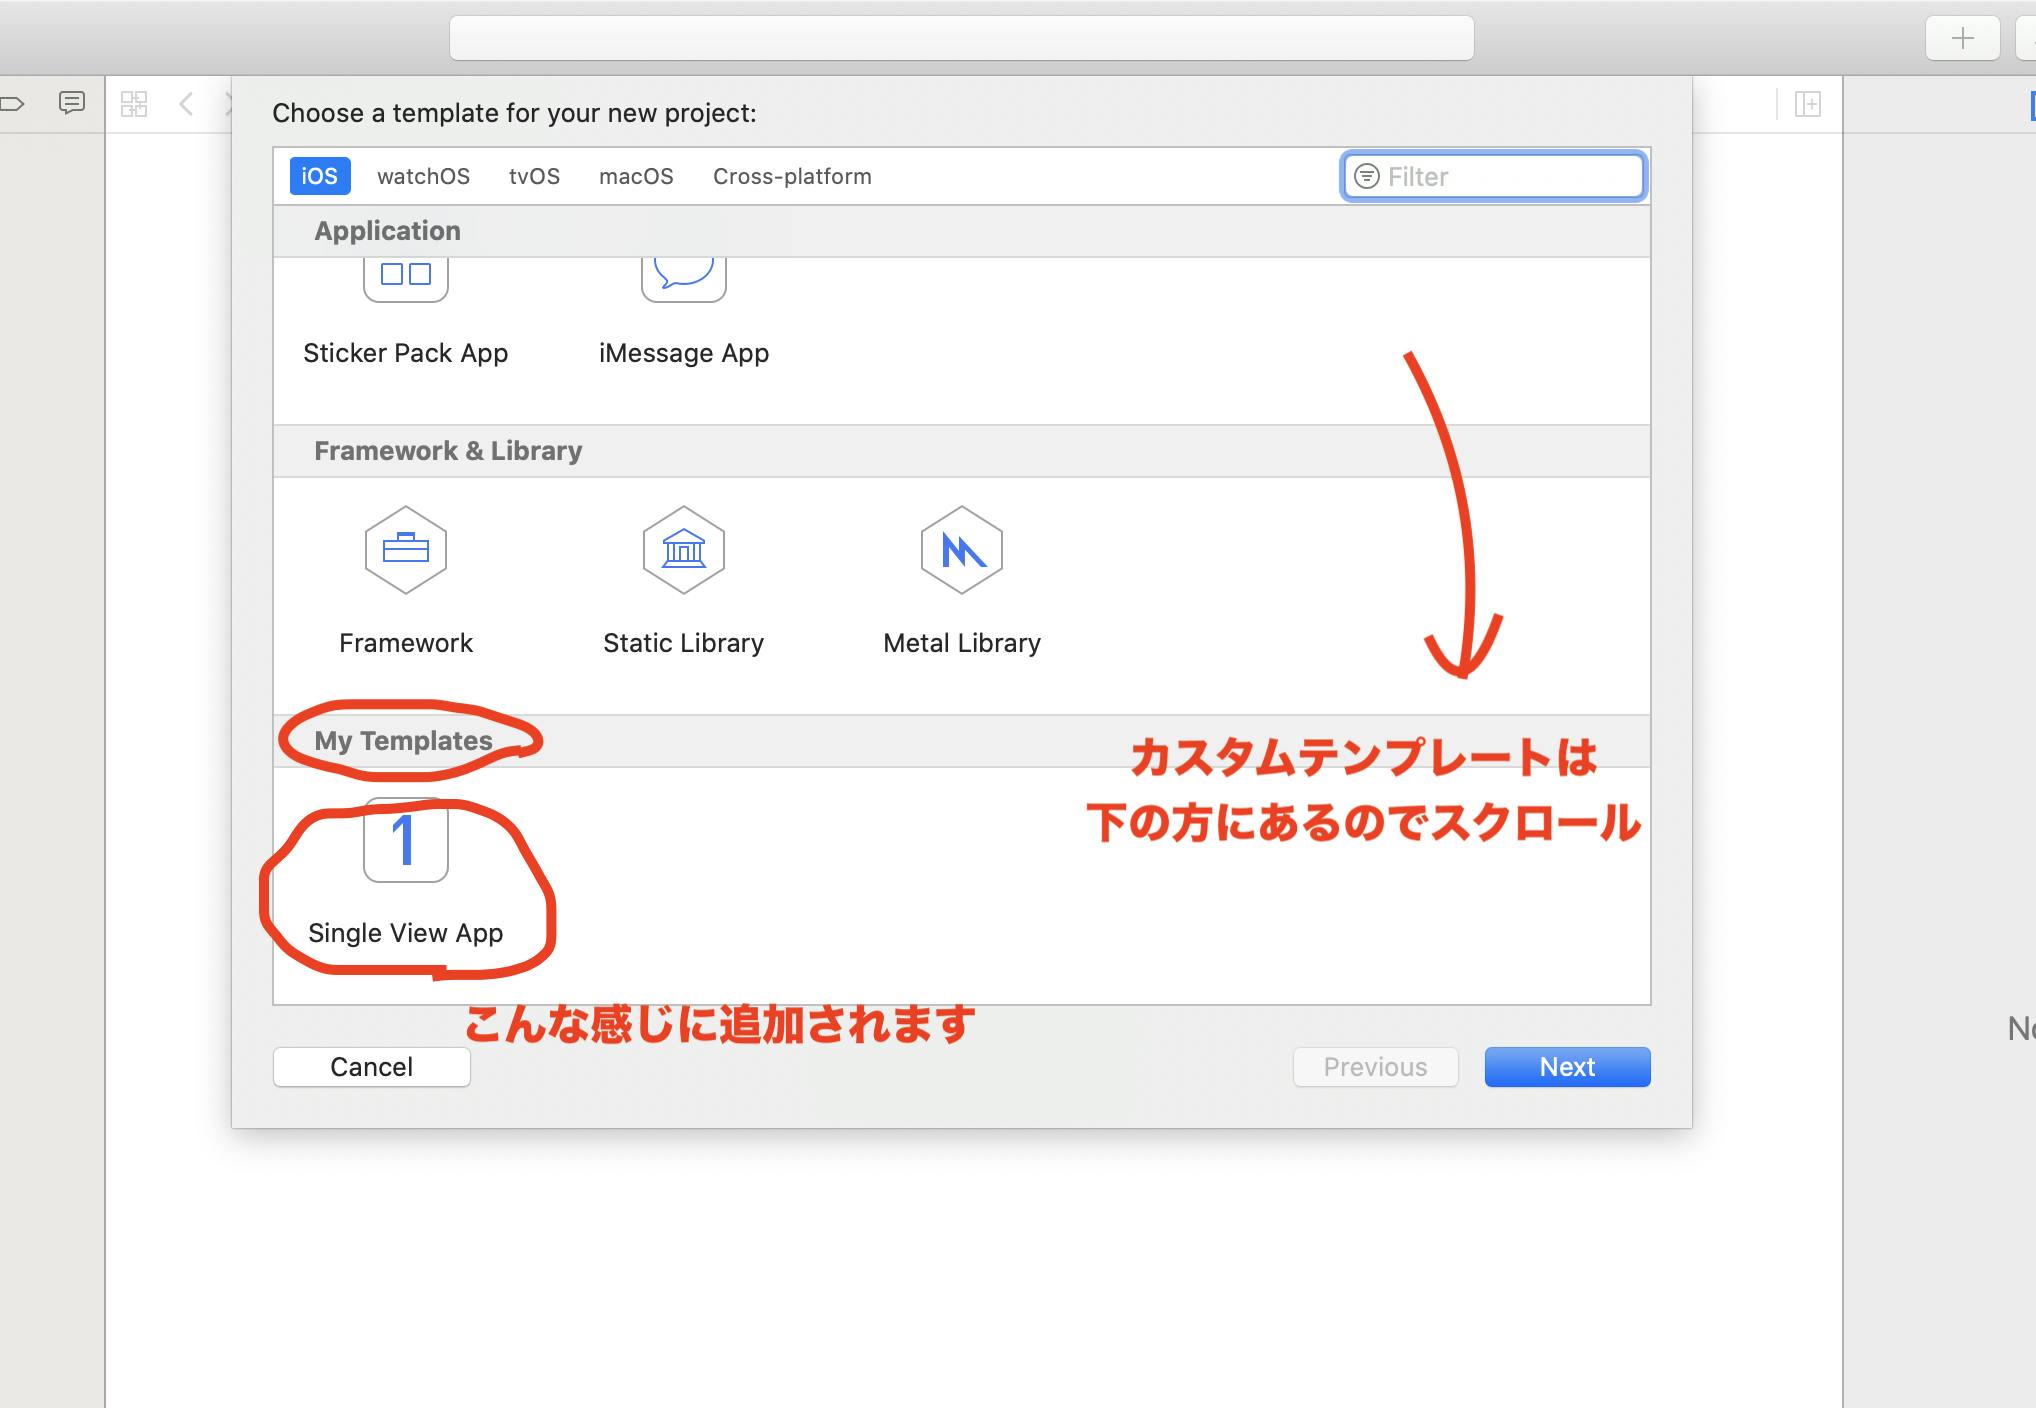The image size is (2036, 1408).
Task: Click the comment bubble icon in navigator
Action: click(72, 103)
